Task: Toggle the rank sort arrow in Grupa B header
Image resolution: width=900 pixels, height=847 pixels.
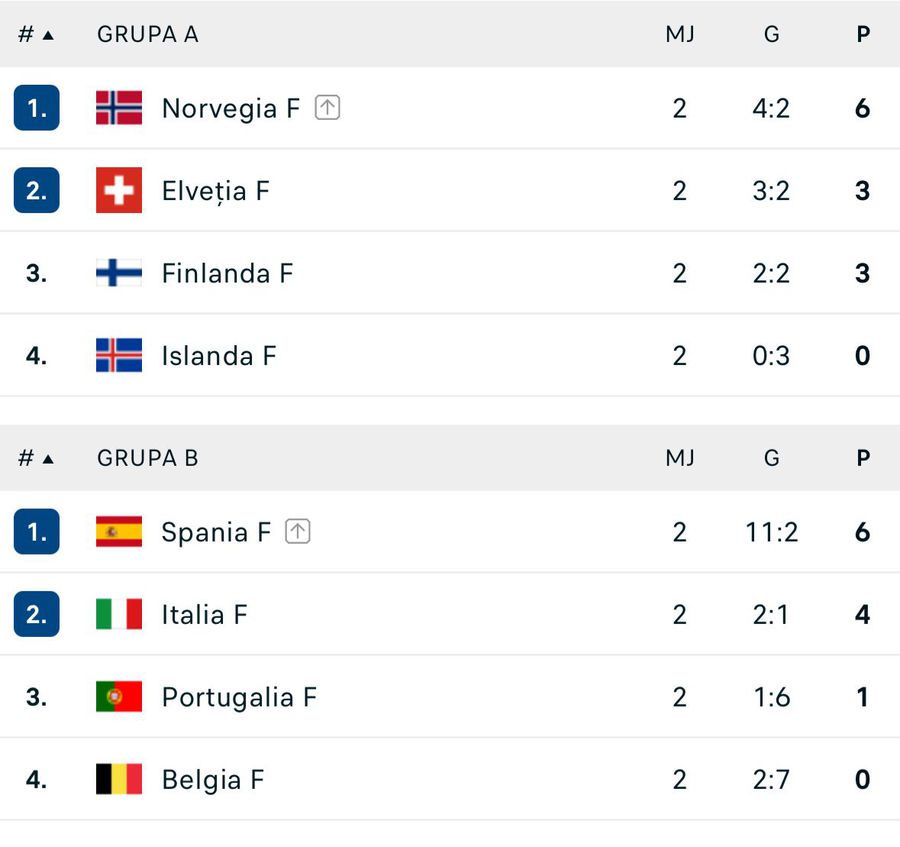Action: pos(48,458)
